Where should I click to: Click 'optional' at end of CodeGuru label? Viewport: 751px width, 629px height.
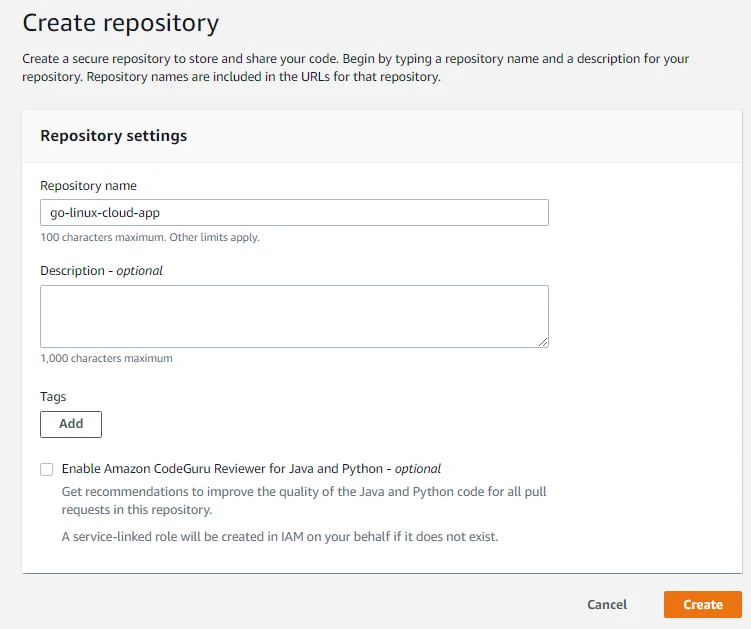417,468
